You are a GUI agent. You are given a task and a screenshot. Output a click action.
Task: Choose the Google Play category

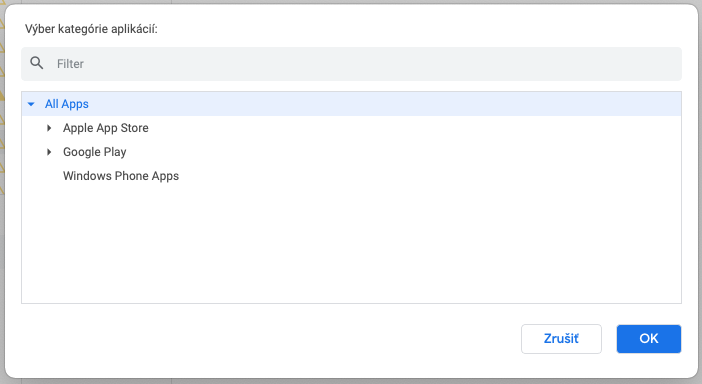(94, 152)
